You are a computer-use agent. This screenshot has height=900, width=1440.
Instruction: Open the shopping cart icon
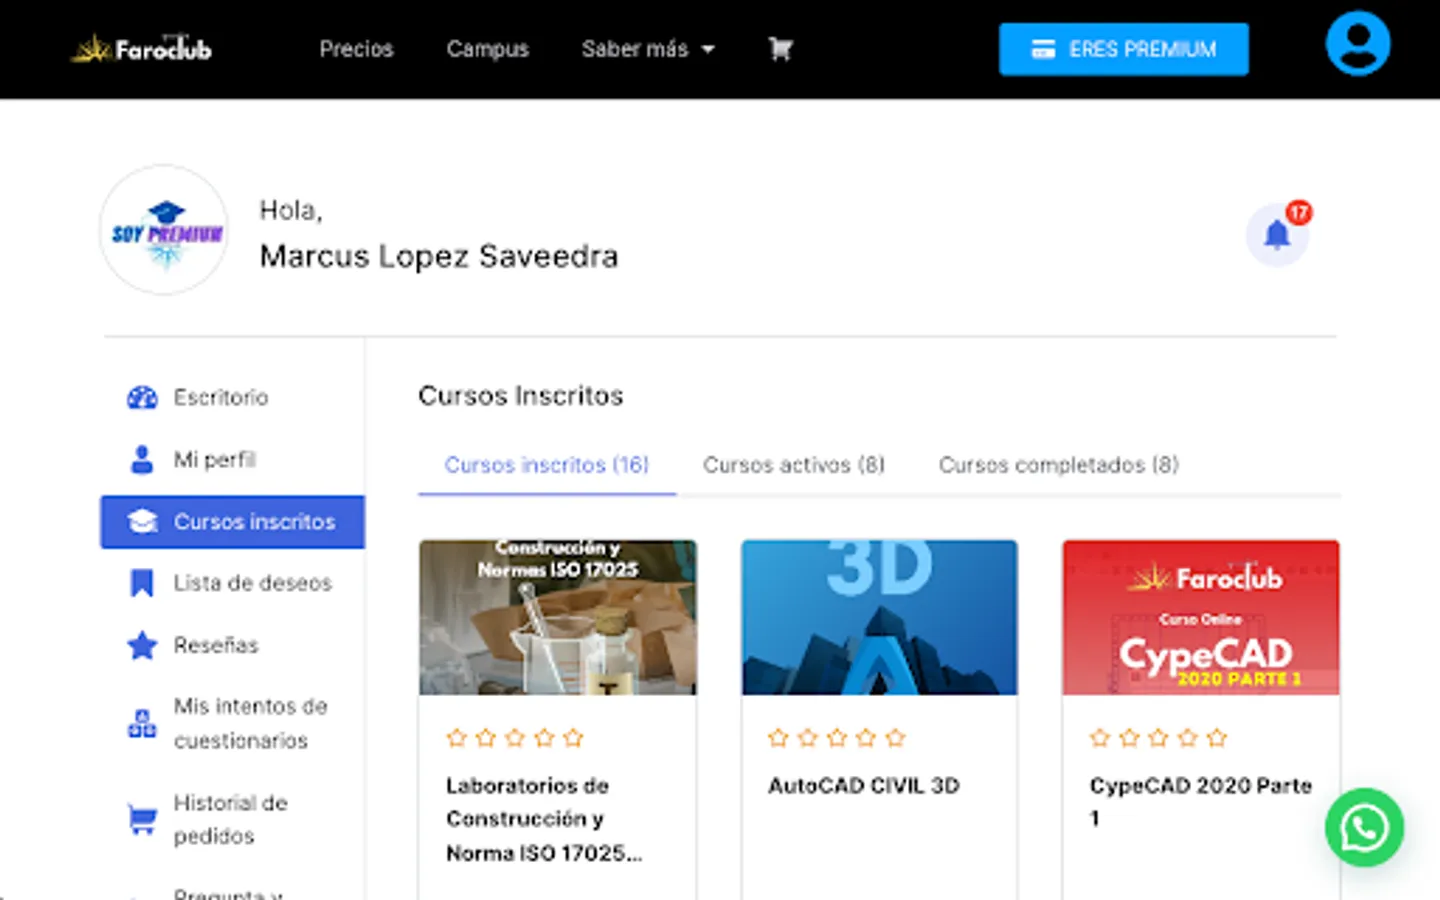[x=780, y=48]
